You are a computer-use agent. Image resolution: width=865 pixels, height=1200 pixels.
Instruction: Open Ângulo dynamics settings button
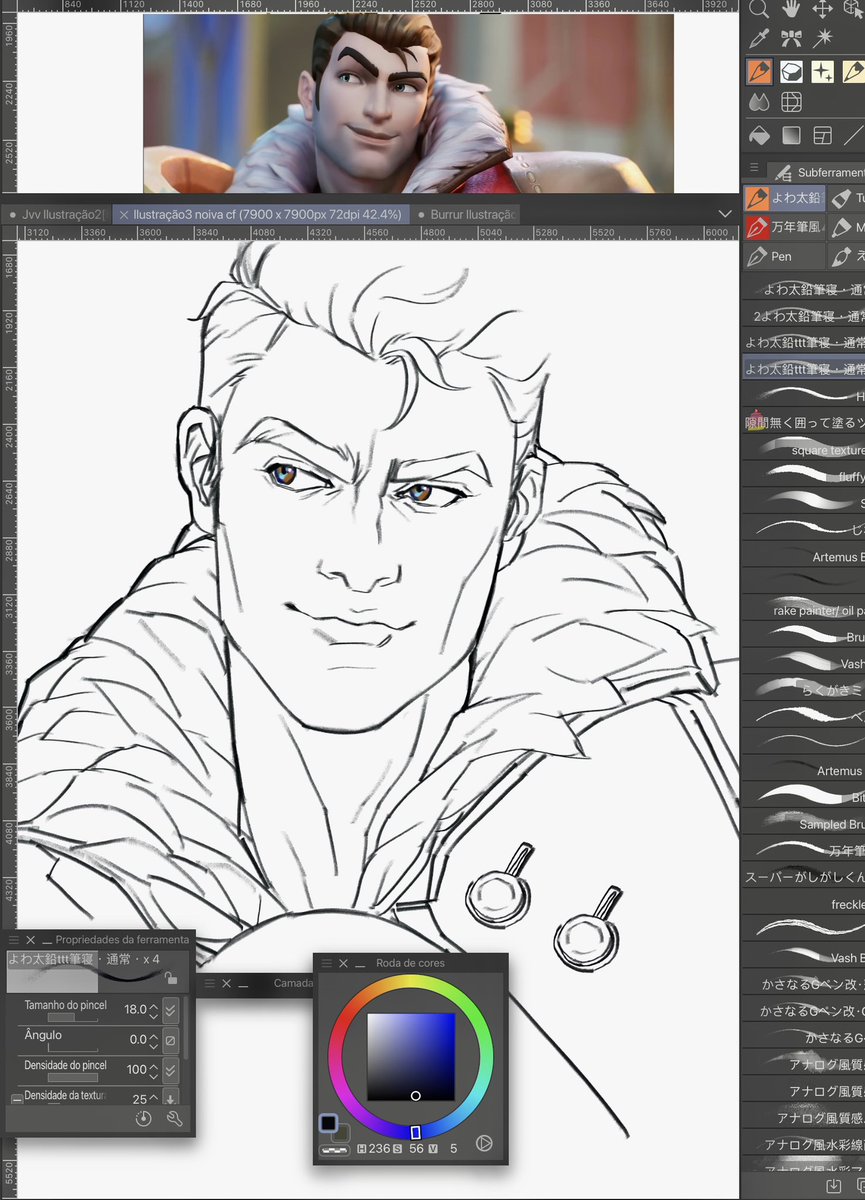pos(171,1040)
